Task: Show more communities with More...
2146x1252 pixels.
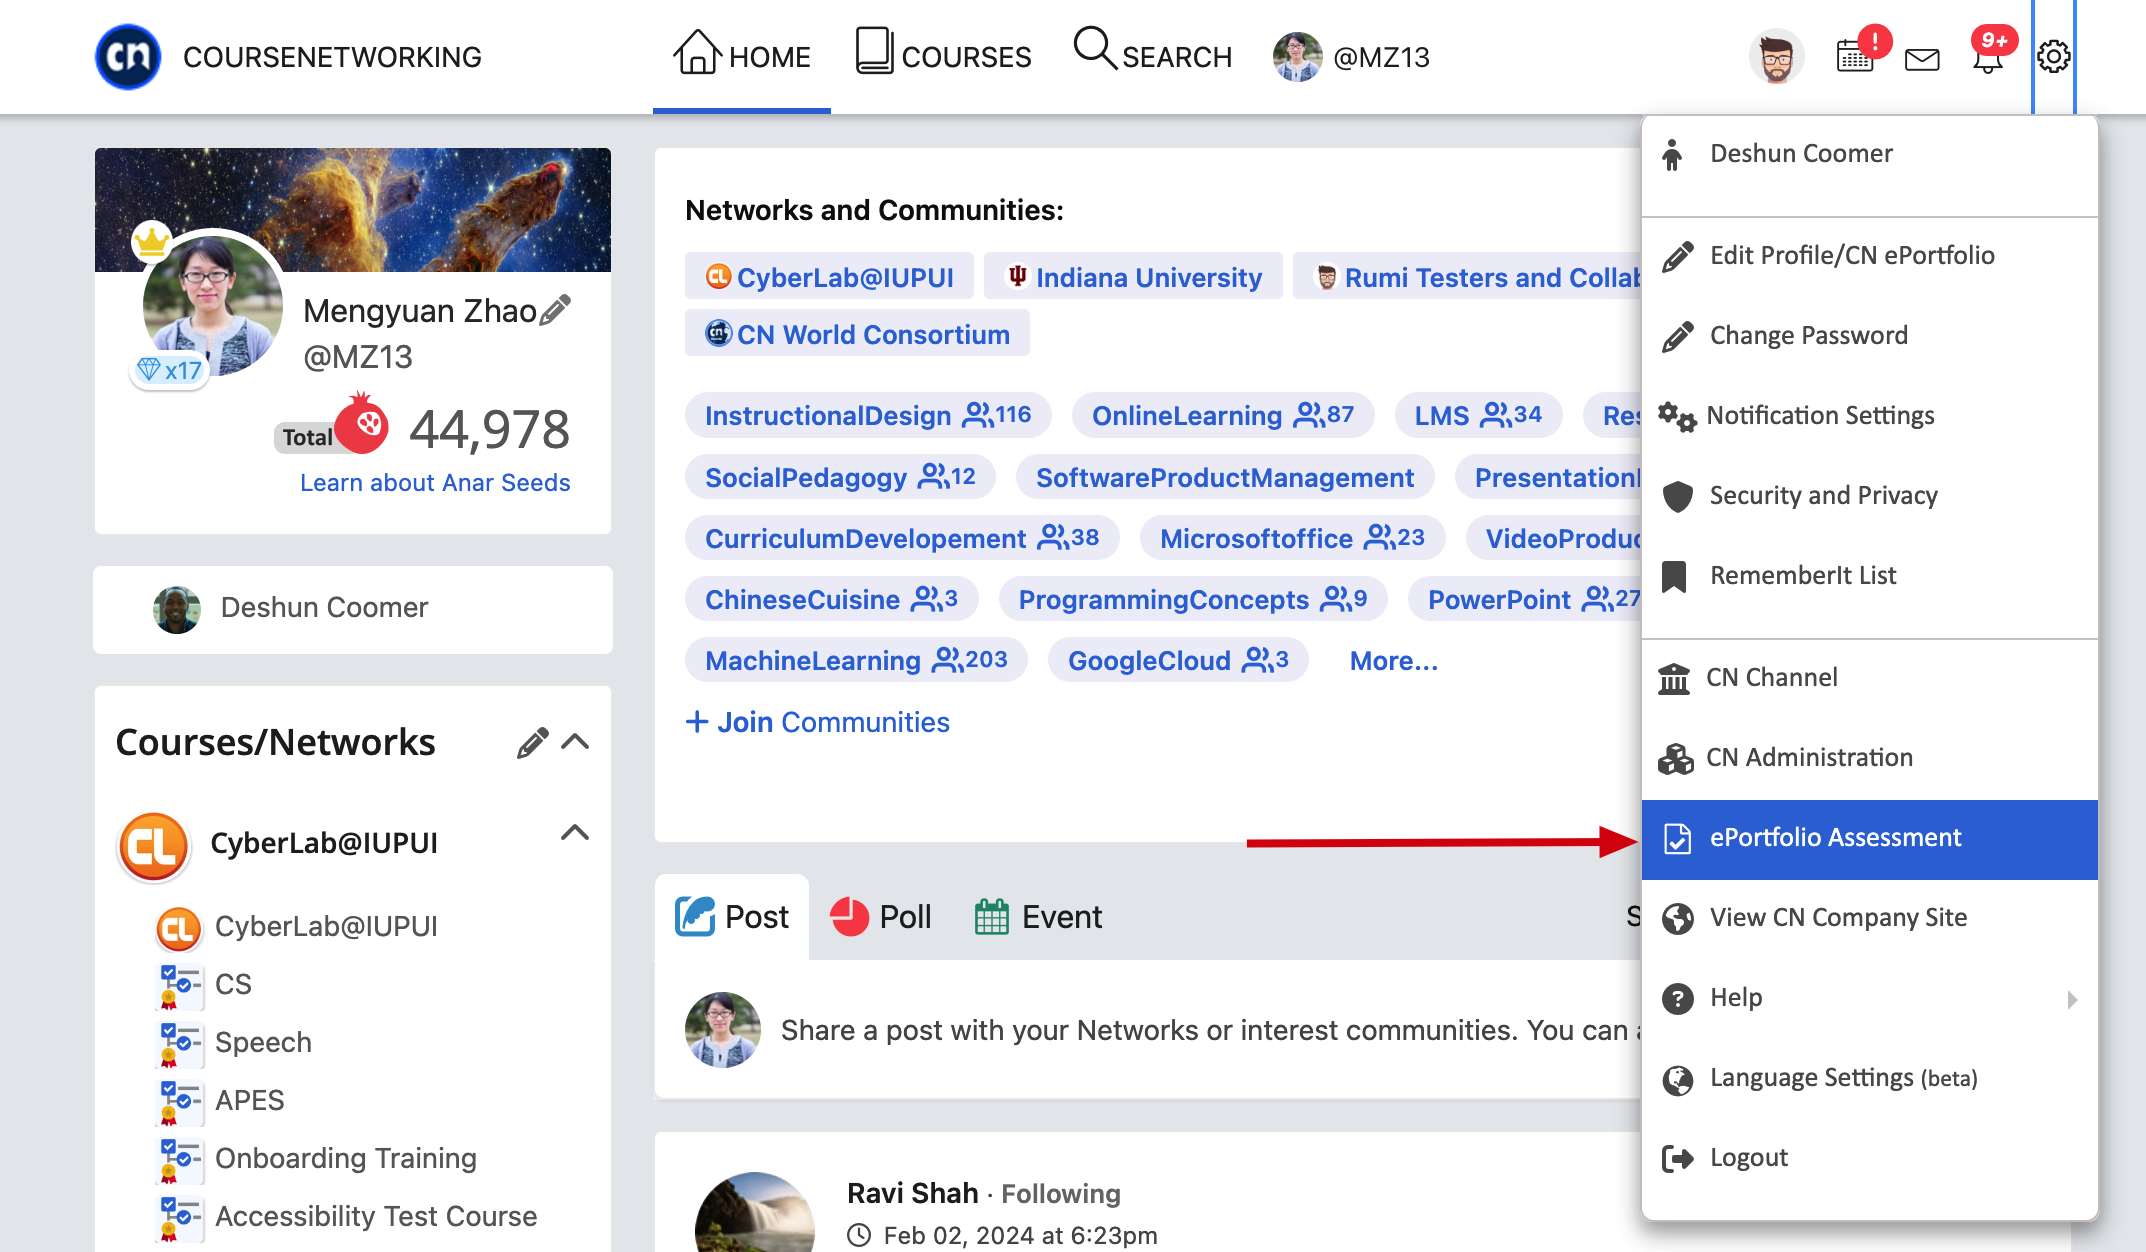Action: 1394,661
